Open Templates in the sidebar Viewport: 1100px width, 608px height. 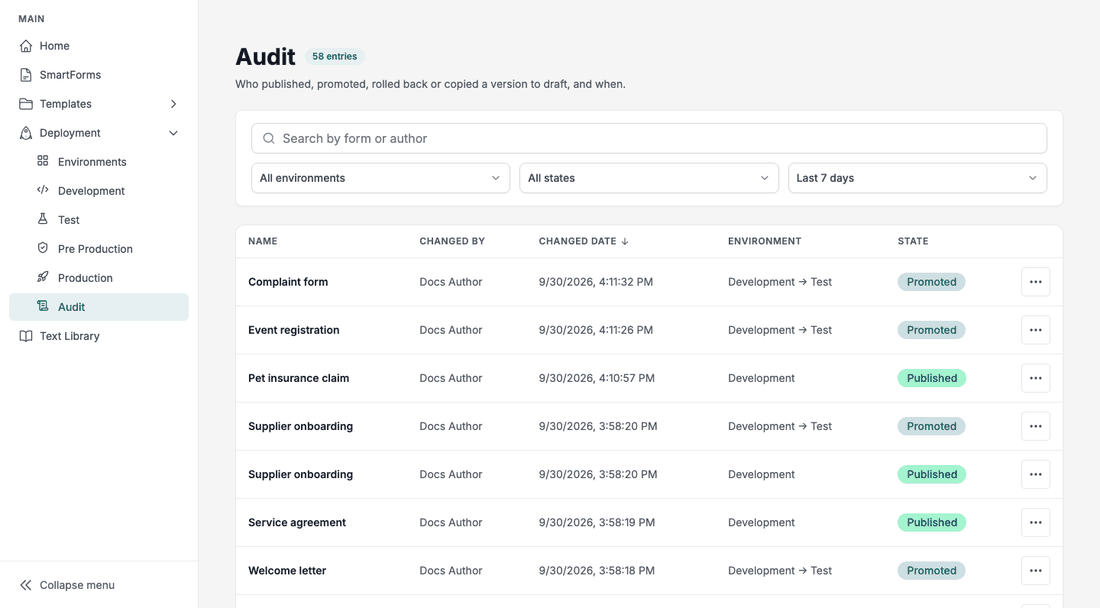click(x=99, y=104)
